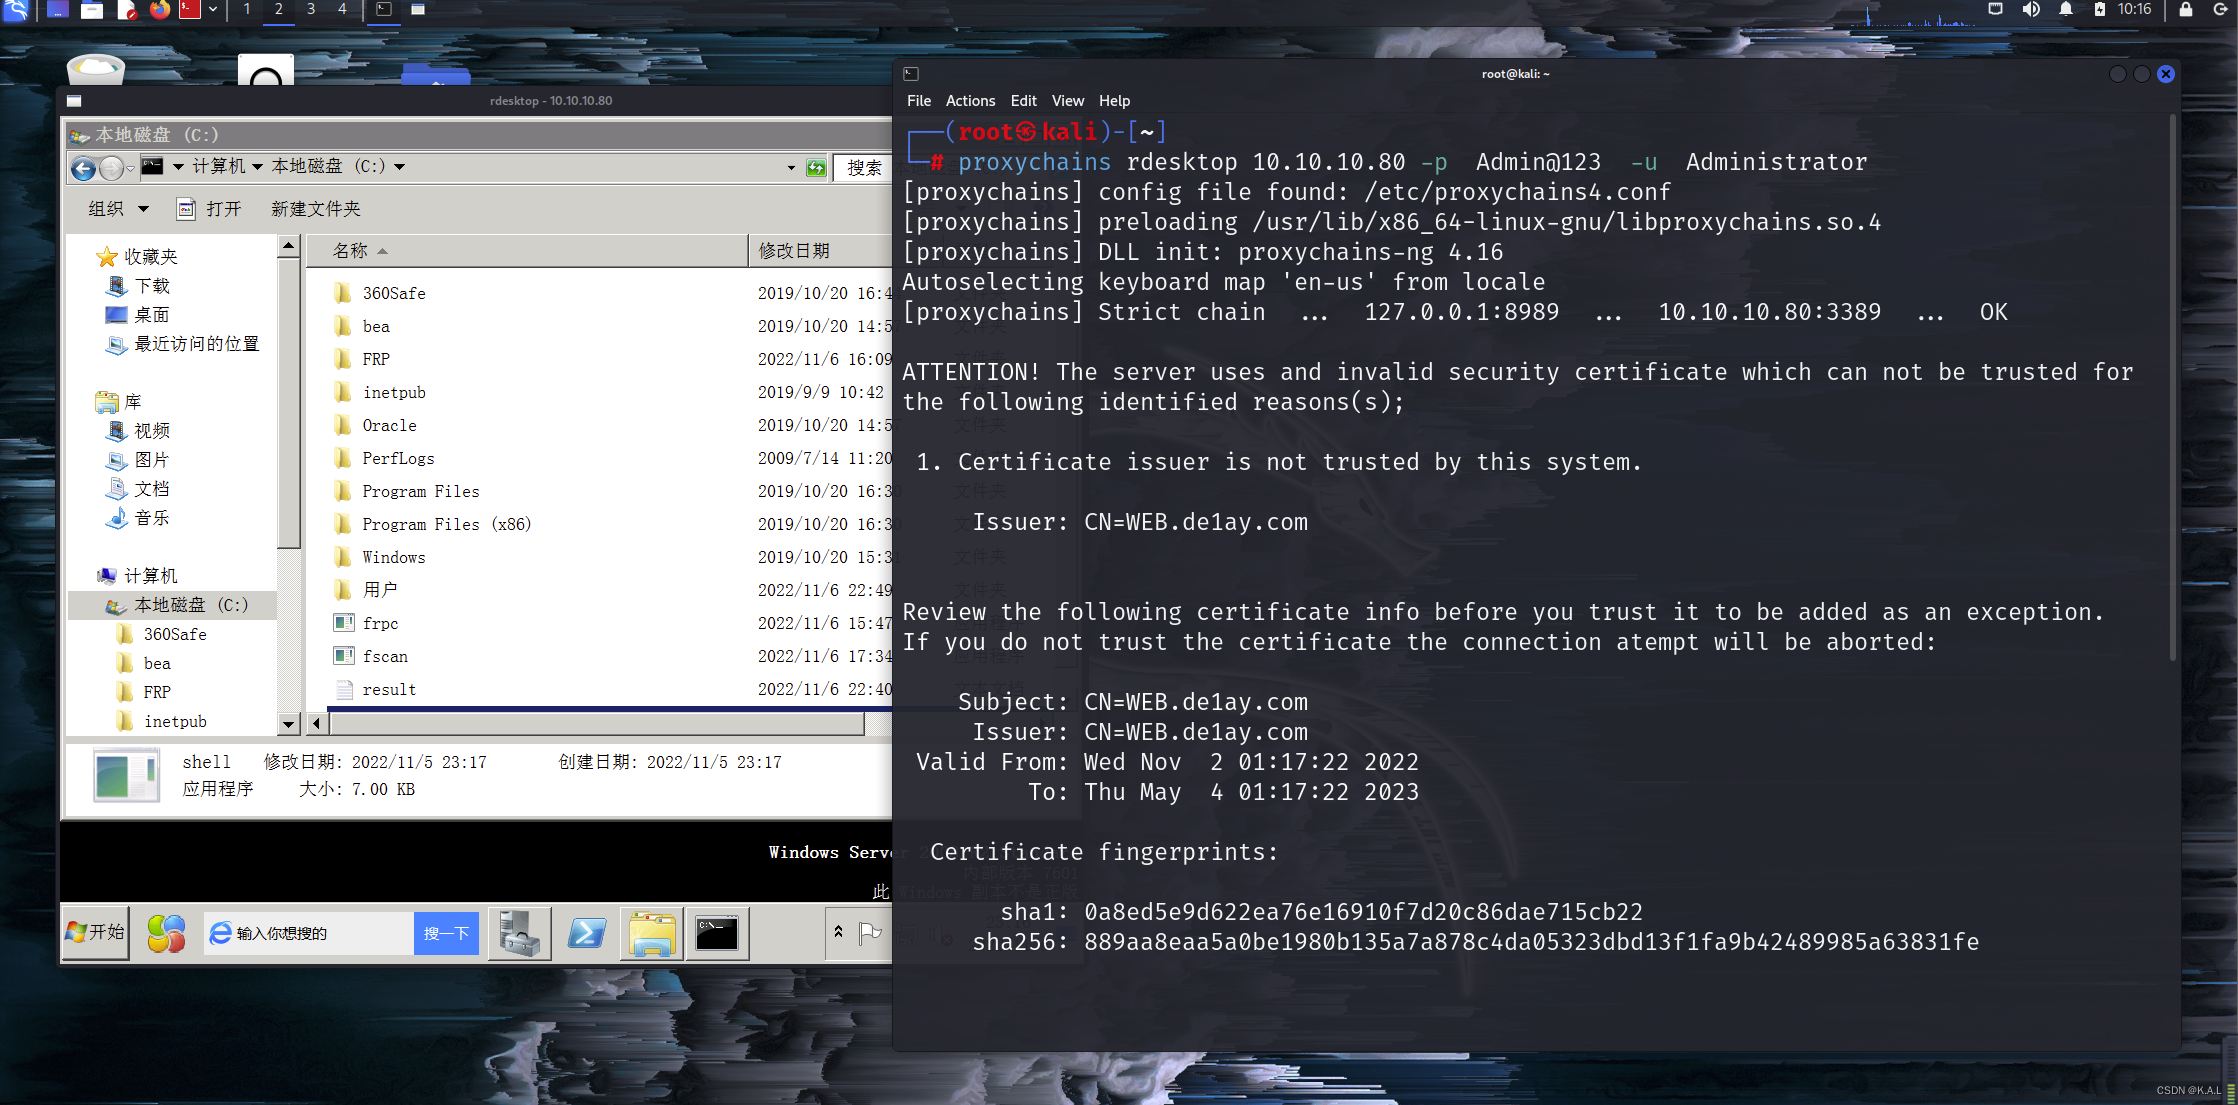Screen dimensions: 2238x1105
Task: Click the Kali volume speaker icon
Action: (x=2031, y=10)
